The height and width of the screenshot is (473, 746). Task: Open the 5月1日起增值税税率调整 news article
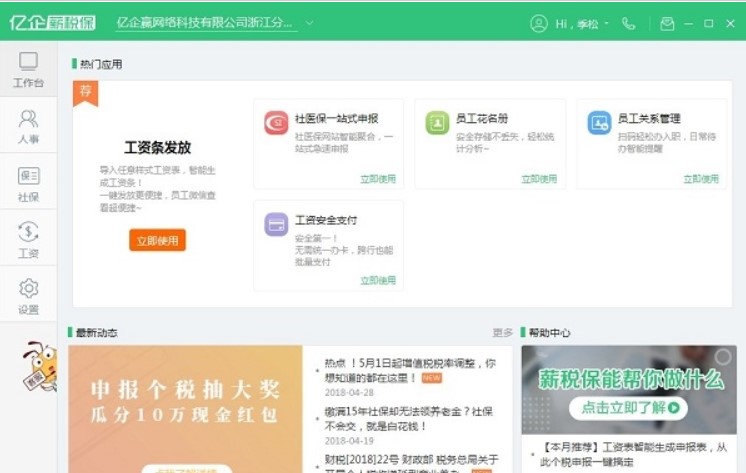pyautogui.click(x=409, y=370)
